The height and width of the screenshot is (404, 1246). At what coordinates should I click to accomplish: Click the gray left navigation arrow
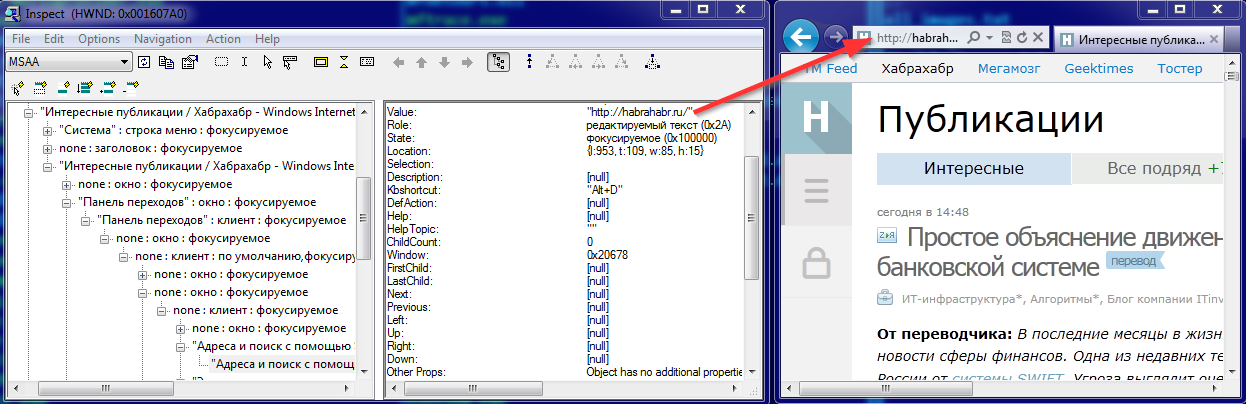399,62
